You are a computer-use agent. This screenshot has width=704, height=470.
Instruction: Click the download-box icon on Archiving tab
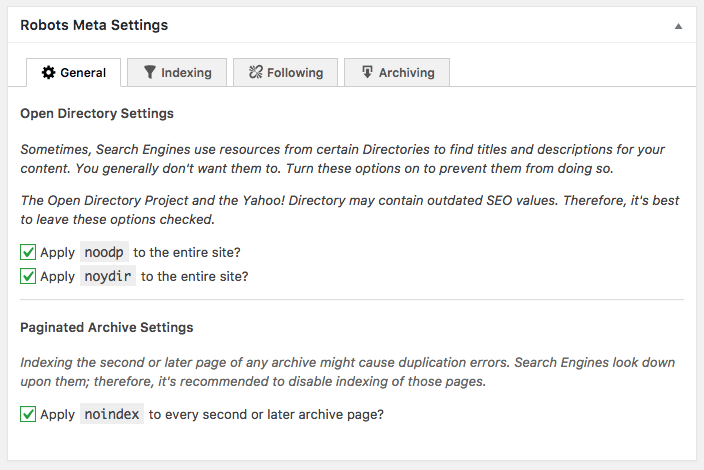[367, 72]
